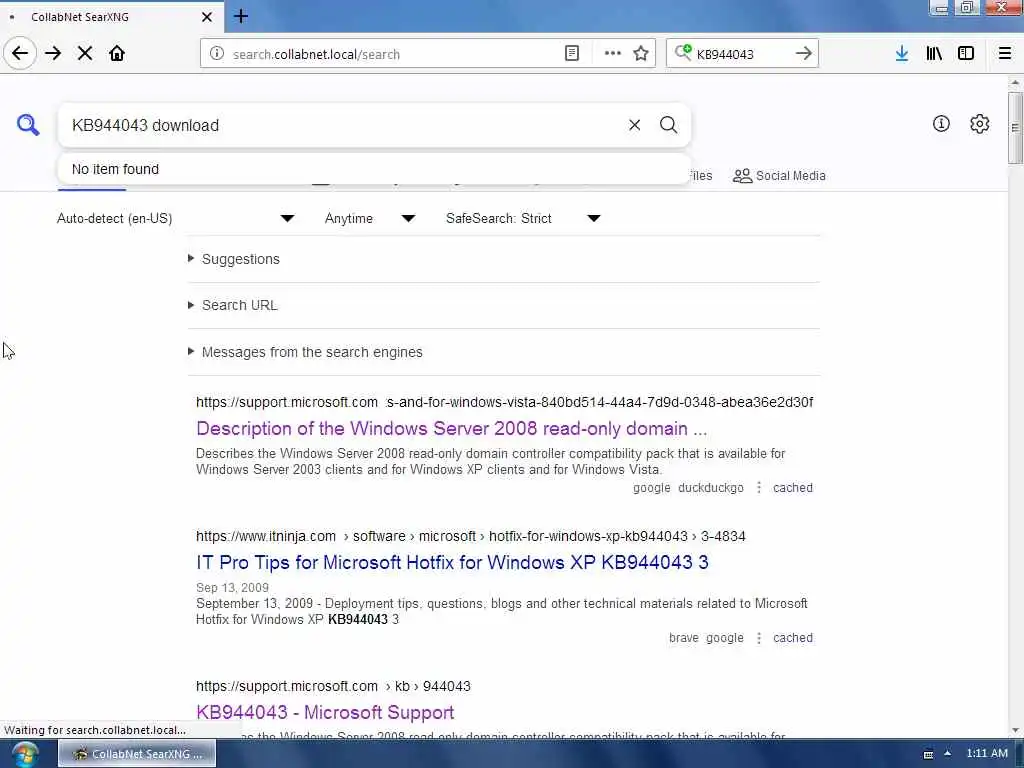This screenshot has height=768, width=1024.
Task: Open cached copy of the itninja result
Action: point(793,638)
